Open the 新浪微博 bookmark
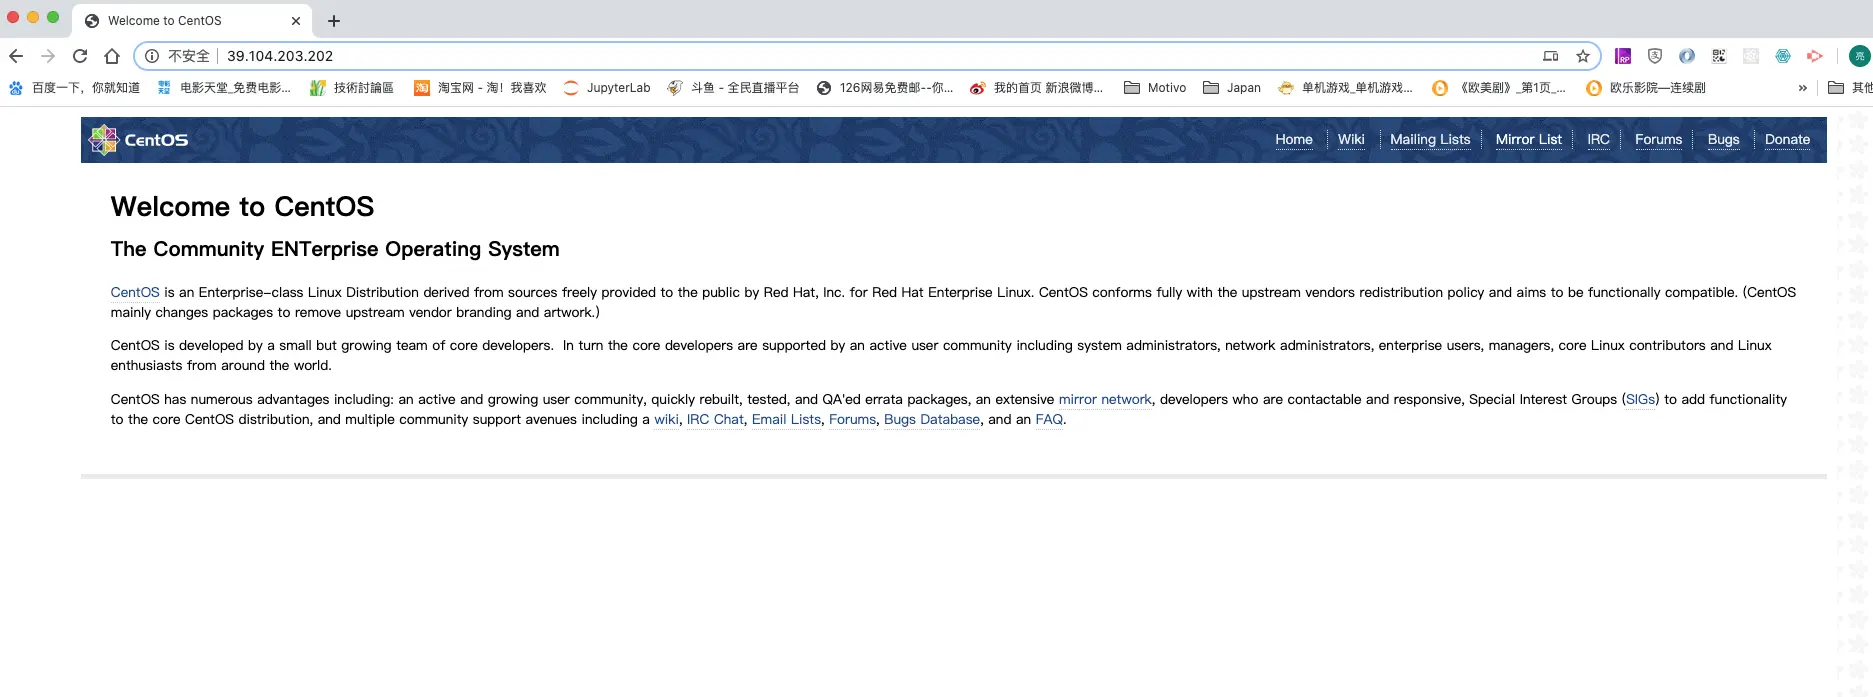Image resolution: width=1873 pixels, height=697 pixels. (1037, 88)
